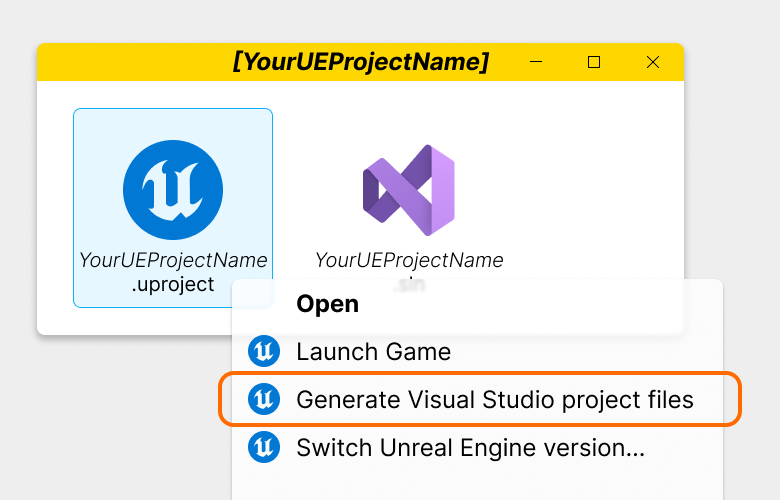Select the Visual Studio solution file icon

(x=409, y=190)
